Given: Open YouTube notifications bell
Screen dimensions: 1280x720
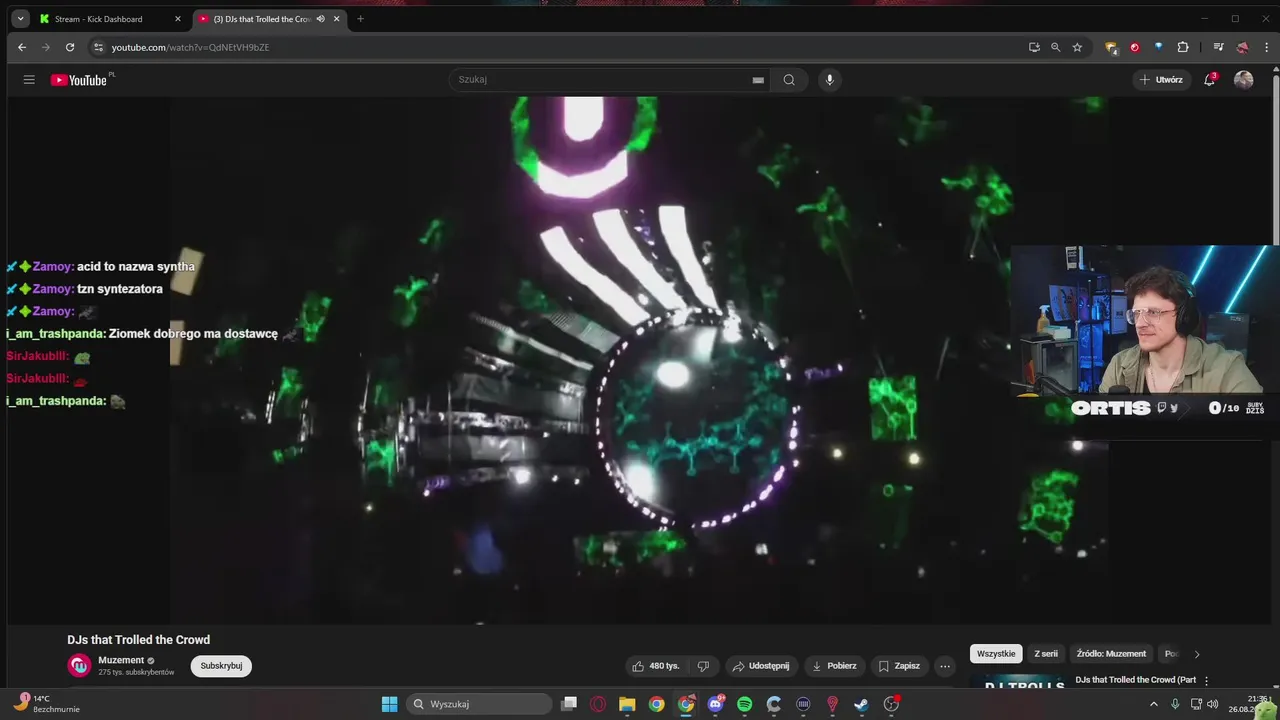Looking at the screenshot, I should click(x=1209, y=80).
